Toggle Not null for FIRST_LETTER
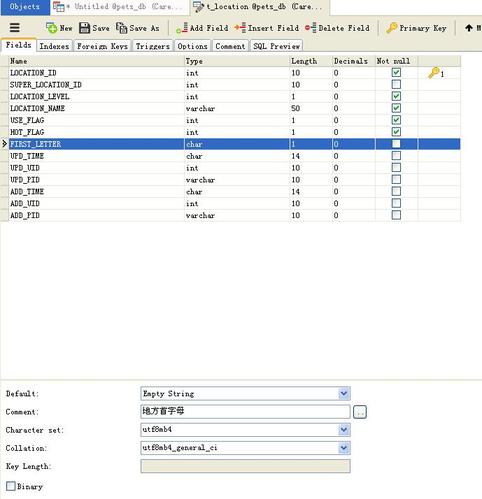Viewport: 482px width, 499px height. (396, 144)
